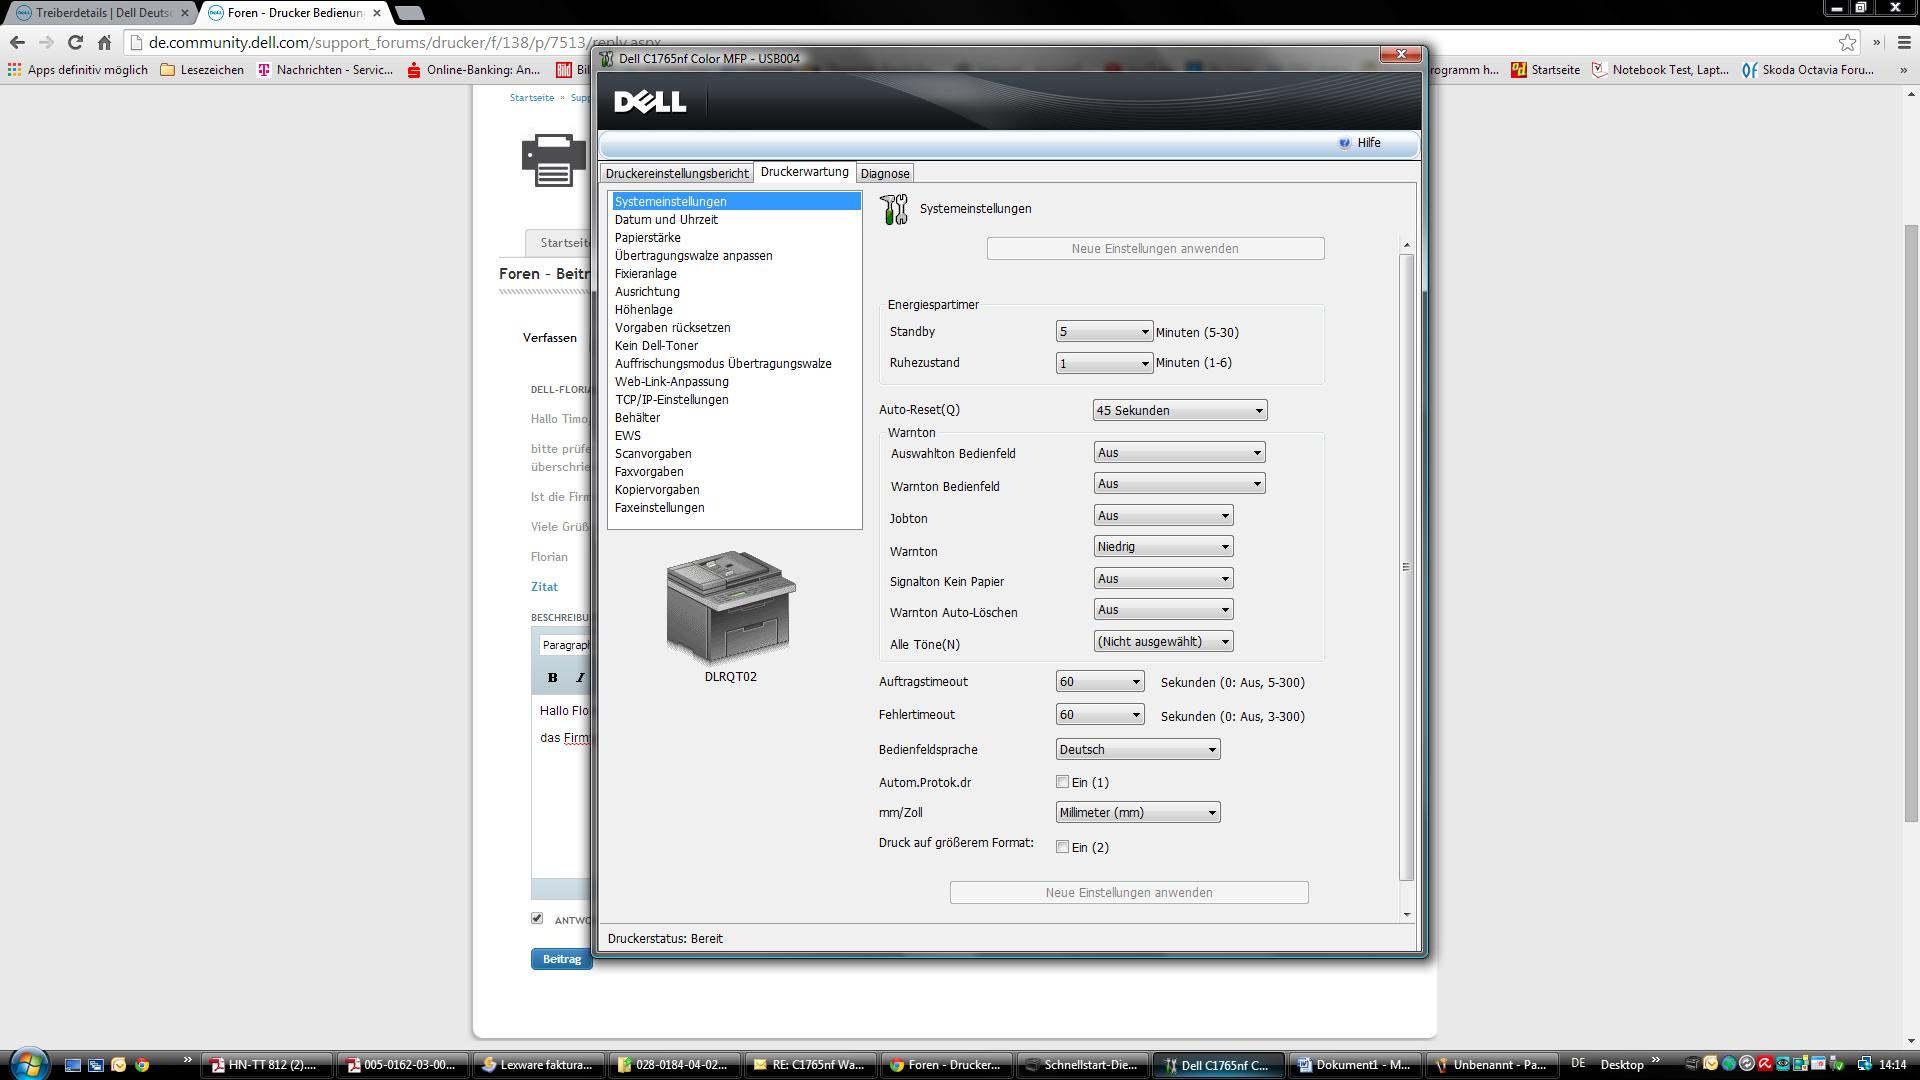The image size is (1920, 1080).
Task: Open Lexware faktura taskbar item
Action: click(538, 1065)
